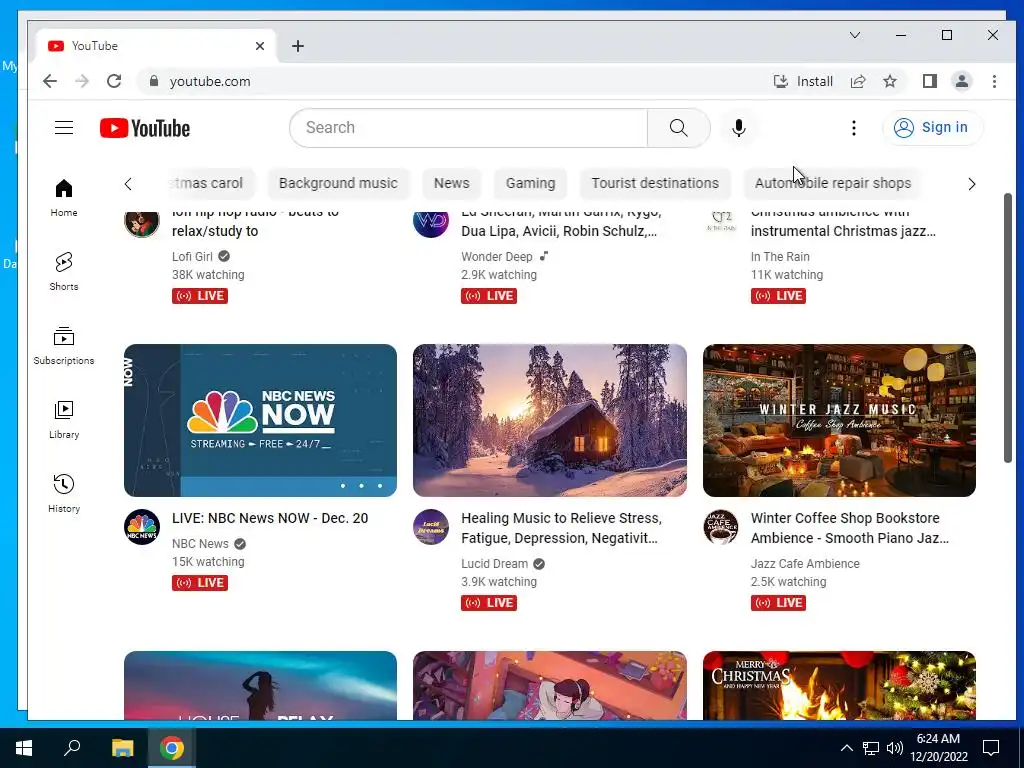The width and height of the screenshot is (1024, 768).
Task: Click the Lucid Dream channel name
Action: (x=494, y=564)
